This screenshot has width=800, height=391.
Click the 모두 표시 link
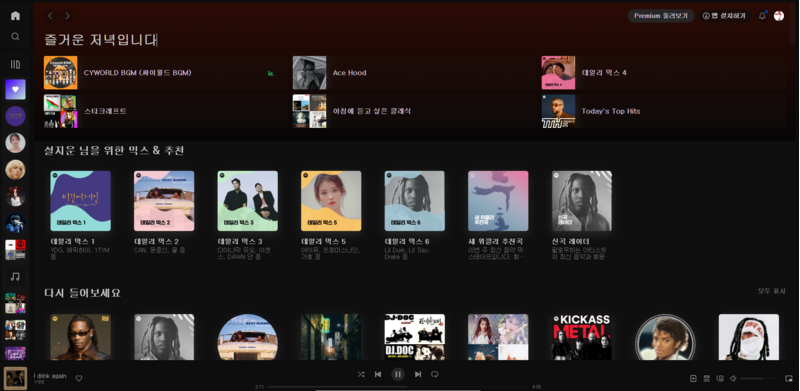pyautogui.click(x=771, y=291)
